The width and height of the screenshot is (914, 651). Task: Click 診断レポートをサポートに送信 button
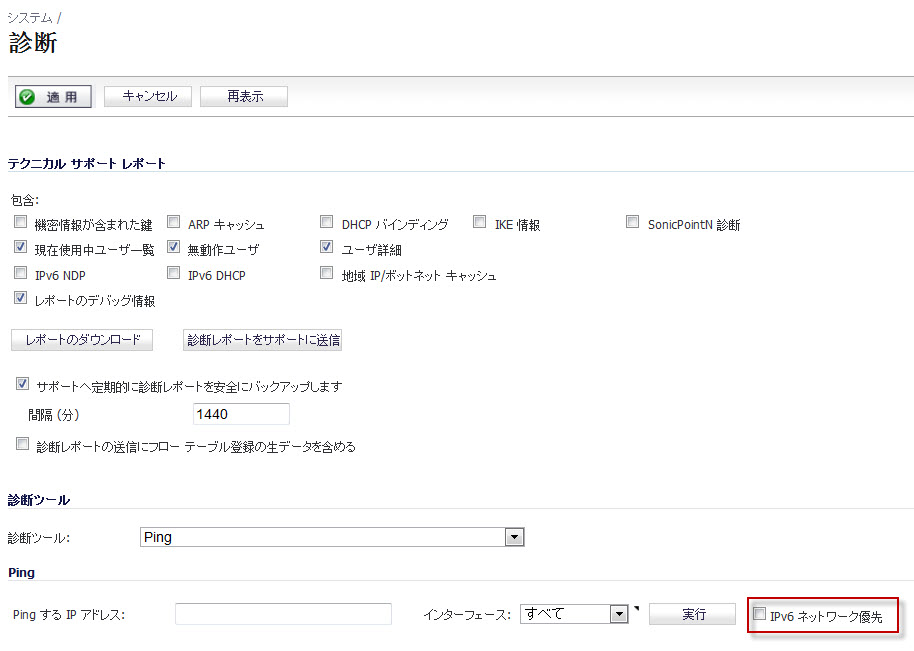pos(262,340)
